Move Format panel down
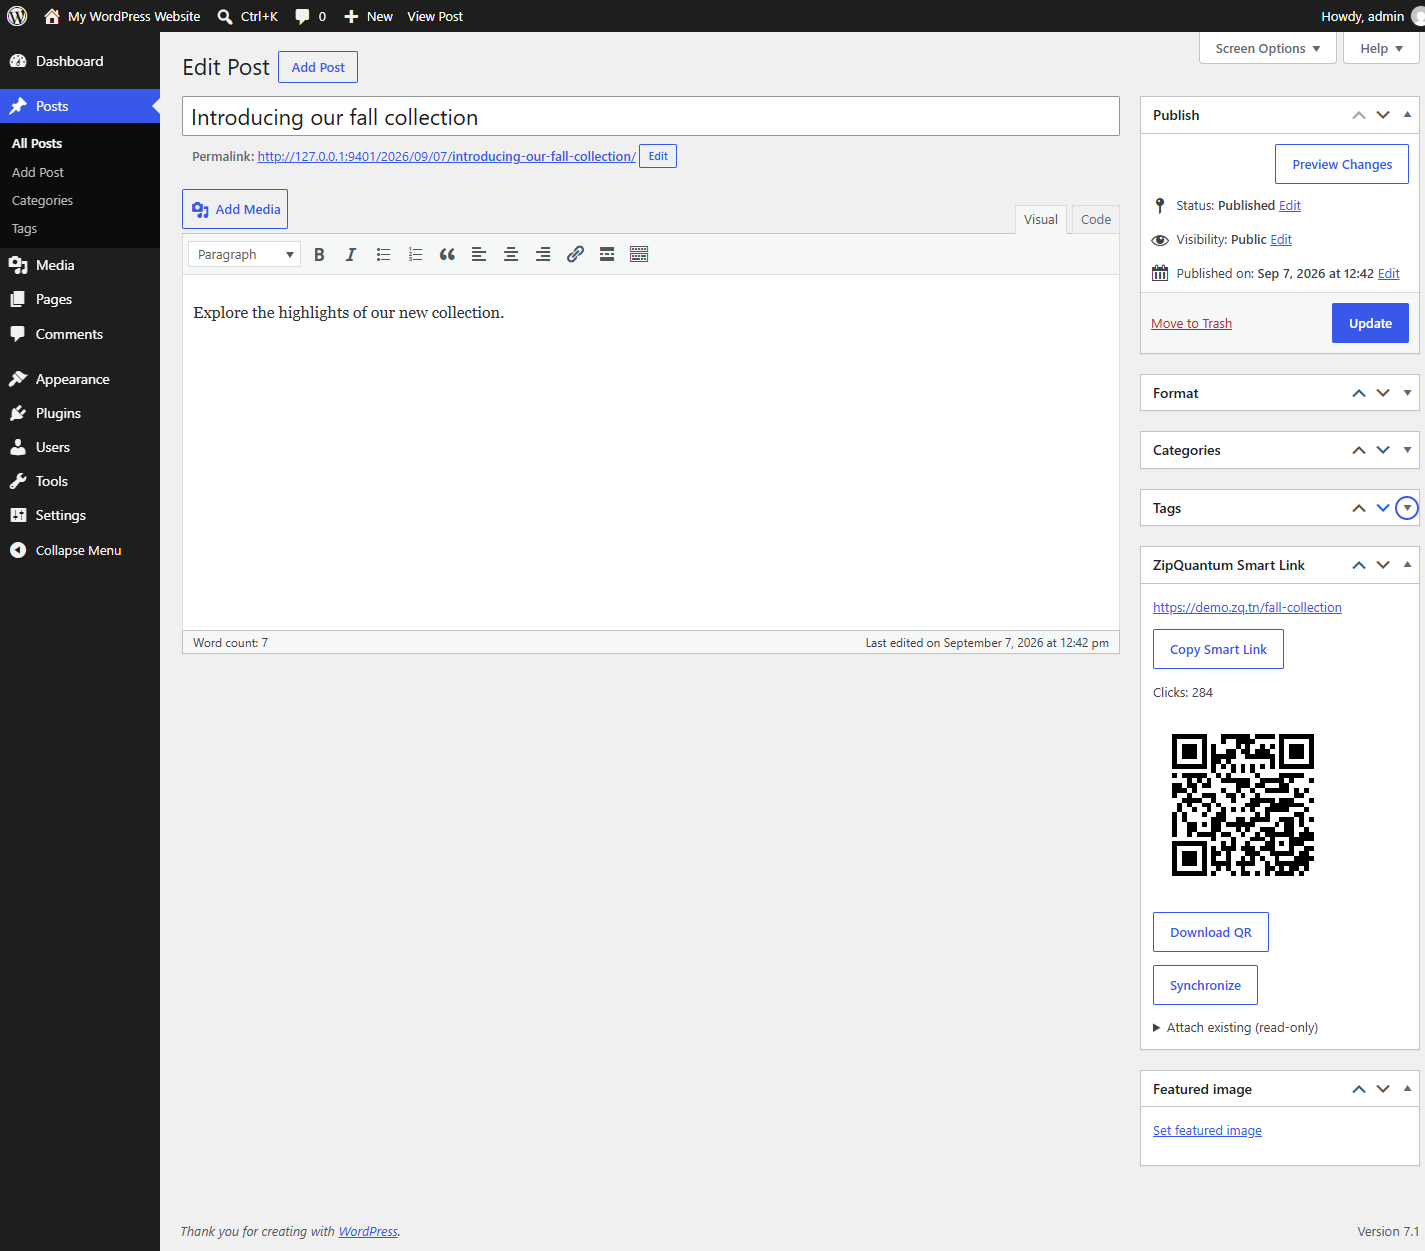 (x=1383, y=393)
